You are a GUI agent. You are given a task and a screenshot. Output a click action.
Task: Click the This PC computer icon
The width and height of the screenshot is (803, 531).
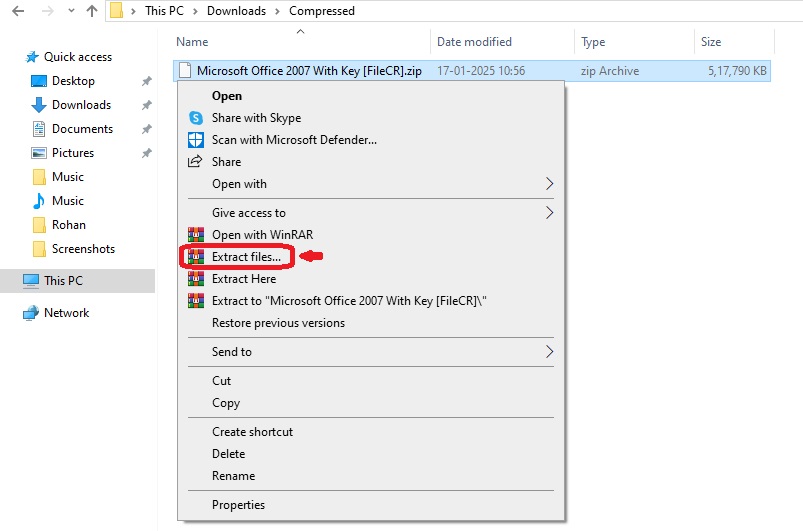[31, 281]
